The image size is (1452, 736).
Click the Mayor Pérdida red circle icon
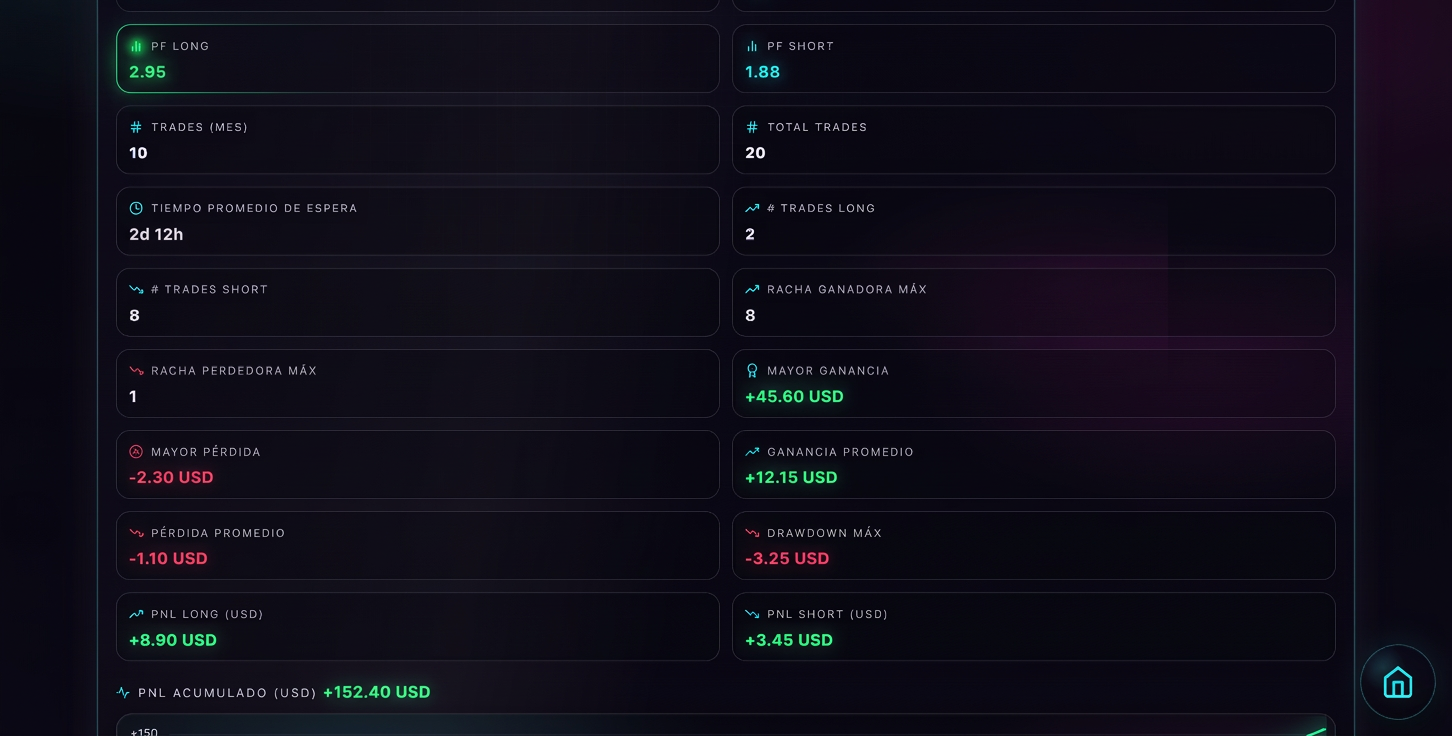click(136, 452)
